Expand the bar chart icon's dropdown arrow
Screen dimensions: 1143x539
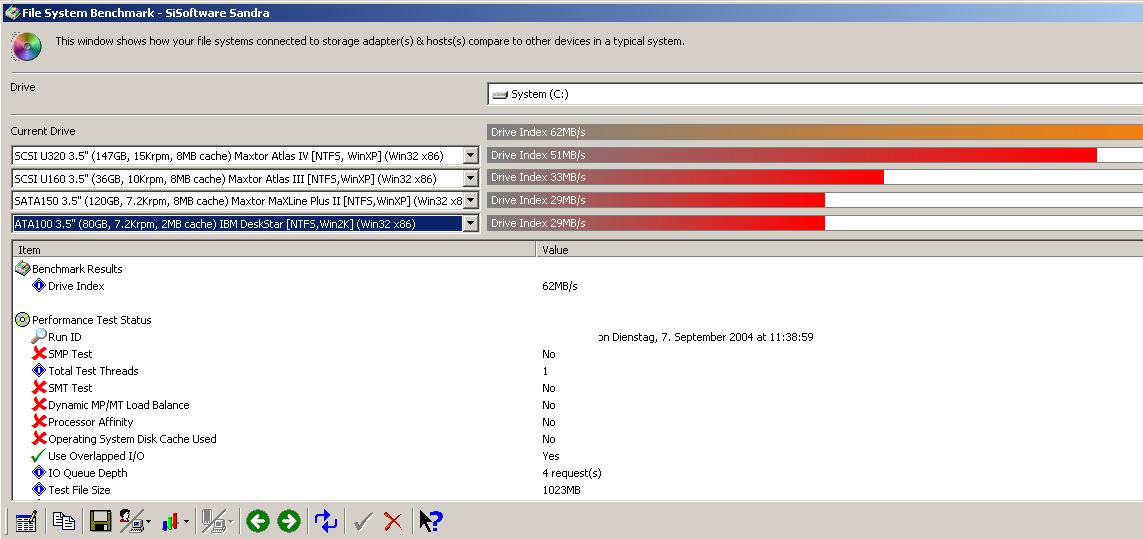coord(186,522)
